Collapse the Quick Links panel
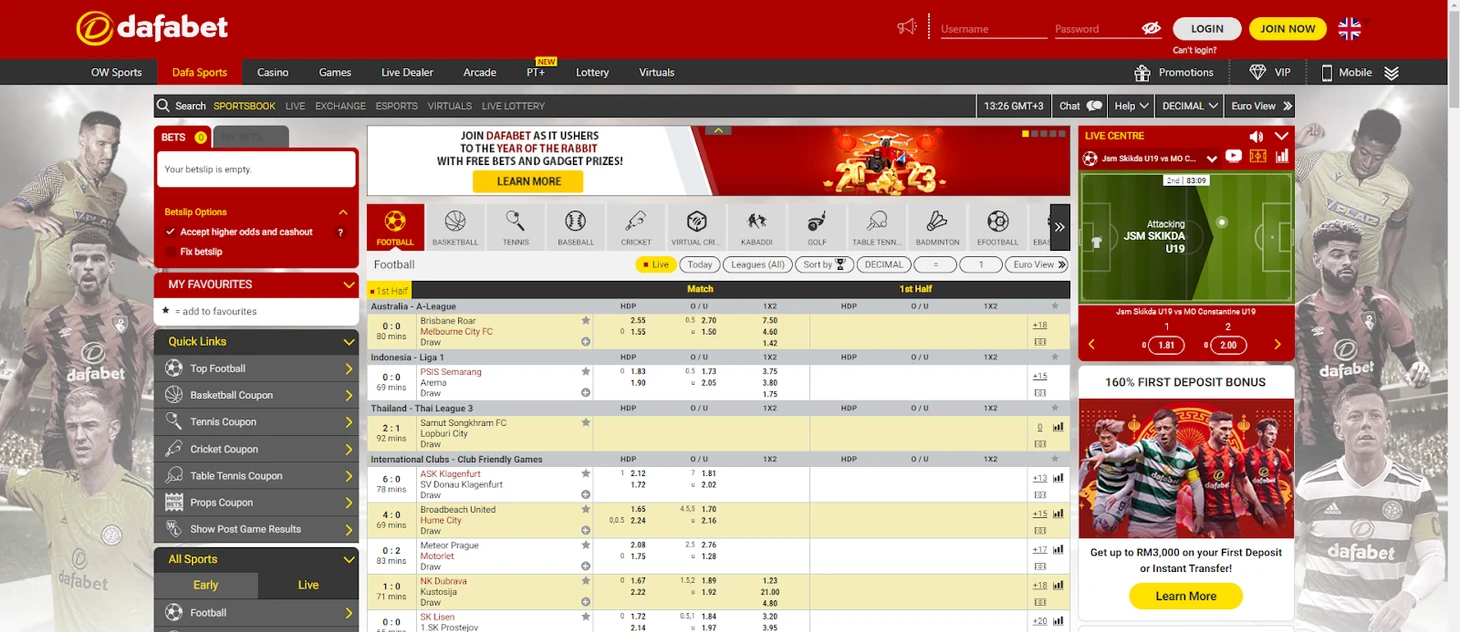Screen dimensions: 1460x632 point(348,342)
